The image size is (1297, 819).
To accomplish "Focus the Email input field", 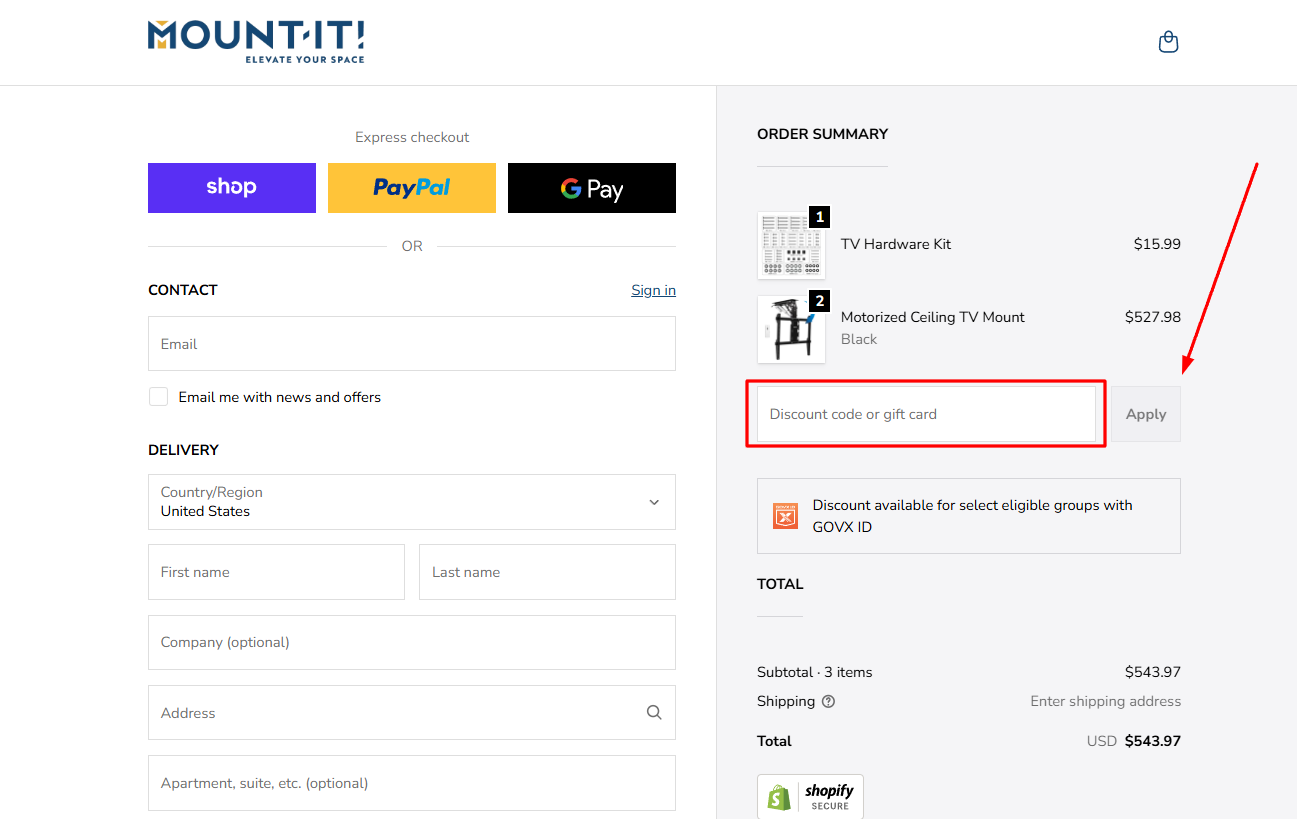I will pyautogui.click(x=412, y=344).
